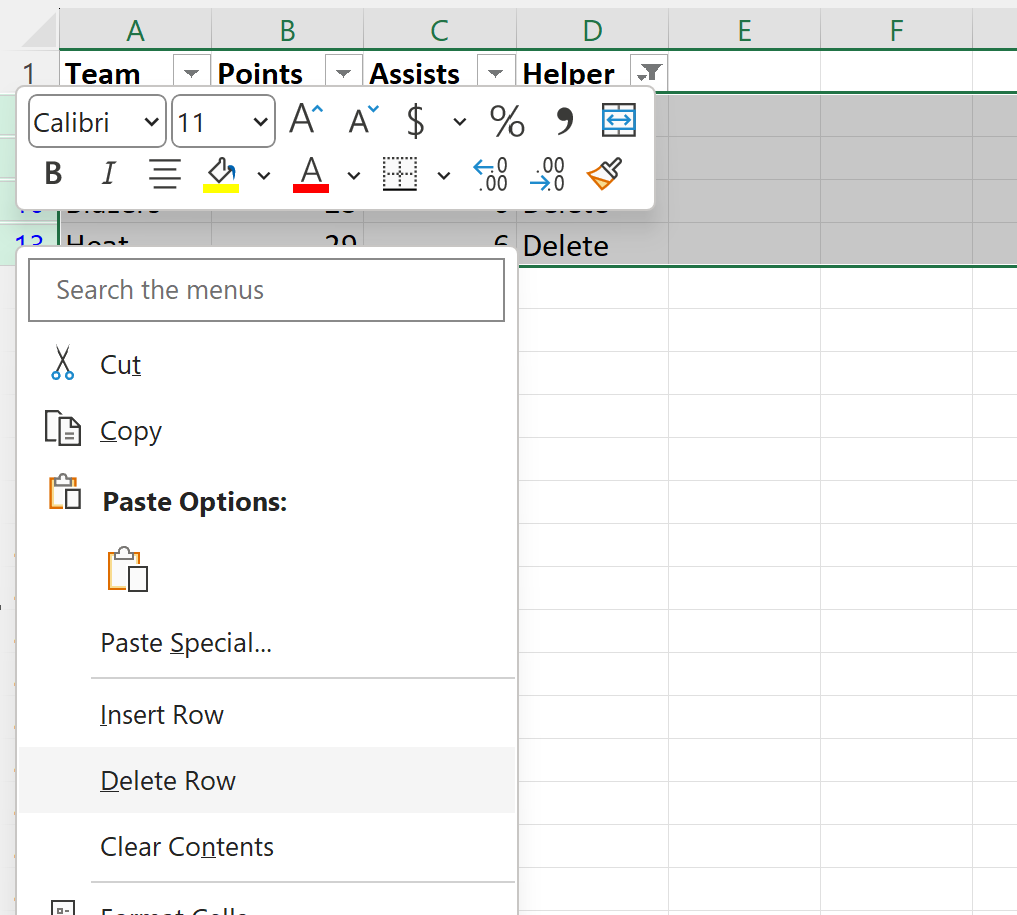This screenshot has width=1017, height=915.
Task: Apply Percent Style formatting
Action: pos(507,121)
